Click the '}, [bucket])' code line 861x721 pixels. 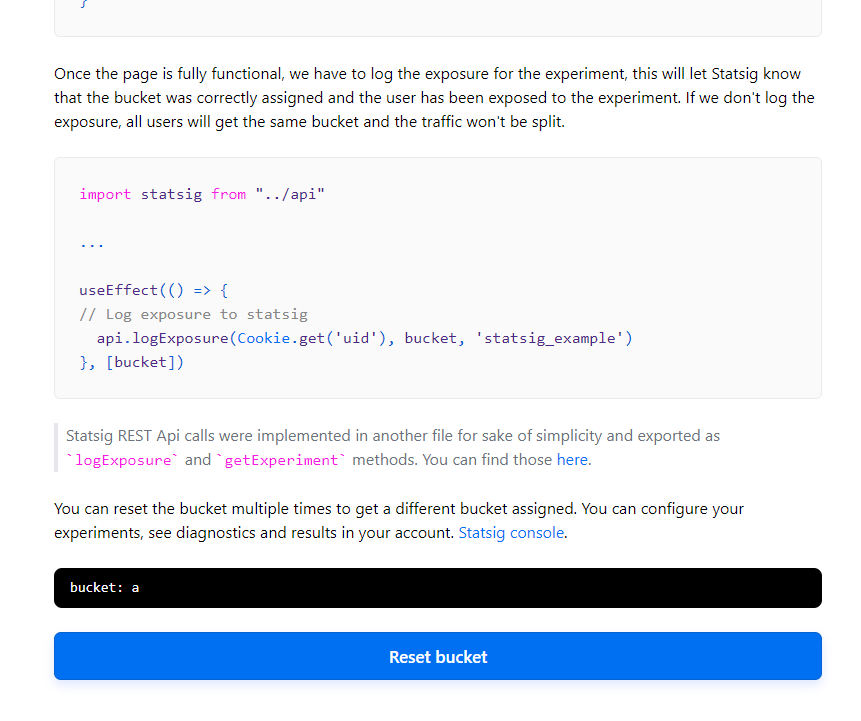pyautogui.click(x=132, y=362)
